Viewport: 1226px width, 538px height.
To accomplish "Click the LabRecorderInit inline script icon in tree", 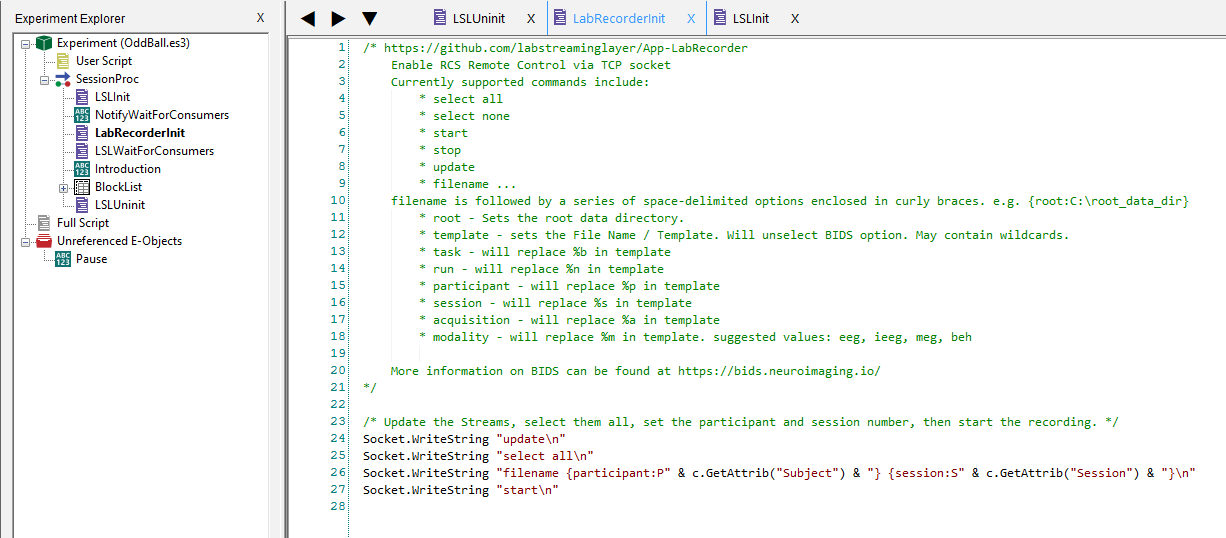I will [82, 133].
